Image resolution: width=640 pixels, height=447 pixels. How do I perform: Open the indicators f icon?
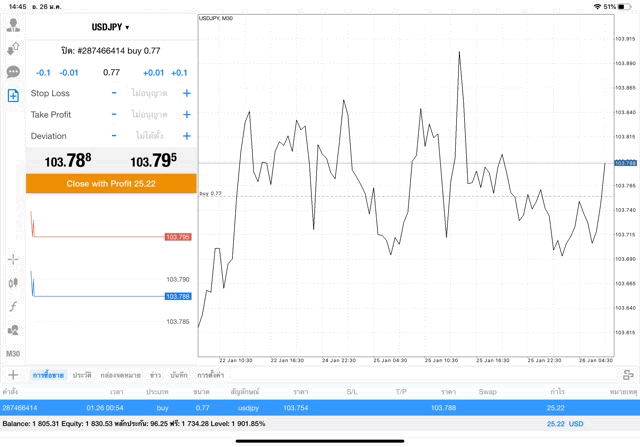[x=13, y=306]
